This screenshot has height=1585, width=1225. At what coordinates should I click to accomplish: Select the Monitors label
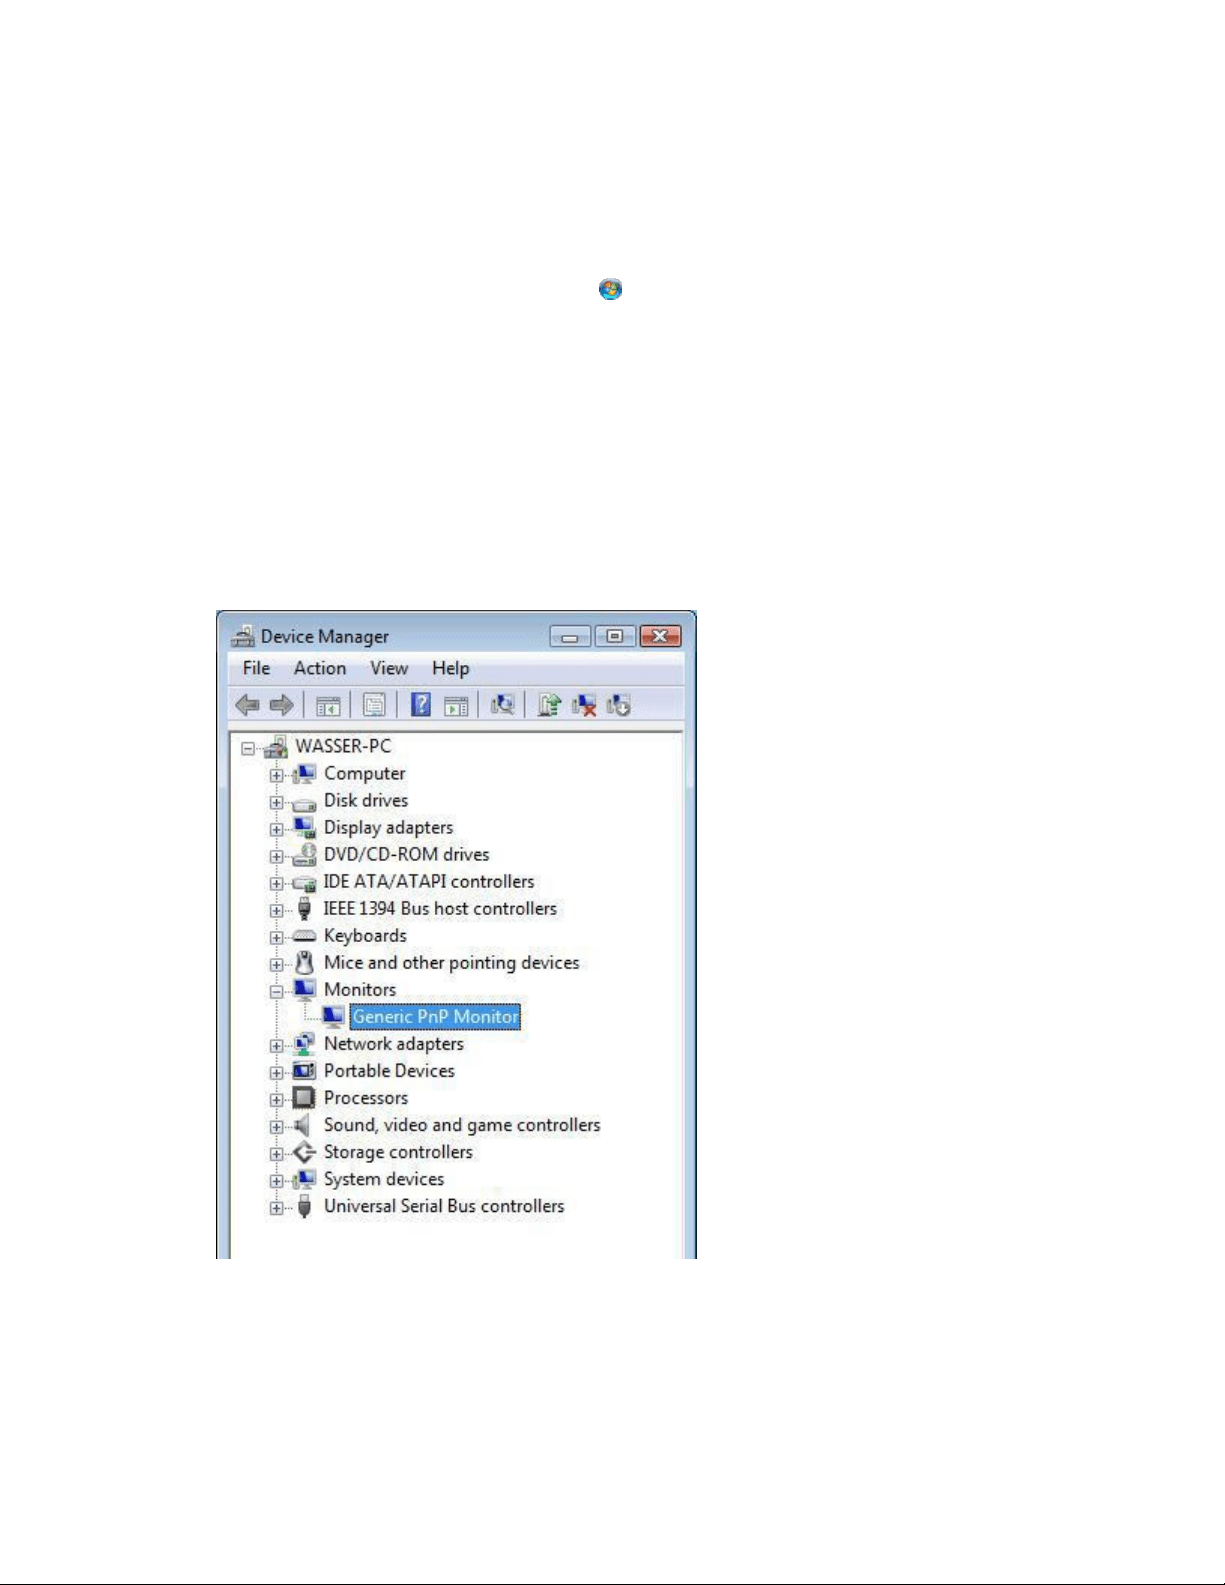click(x=360, y=990)
